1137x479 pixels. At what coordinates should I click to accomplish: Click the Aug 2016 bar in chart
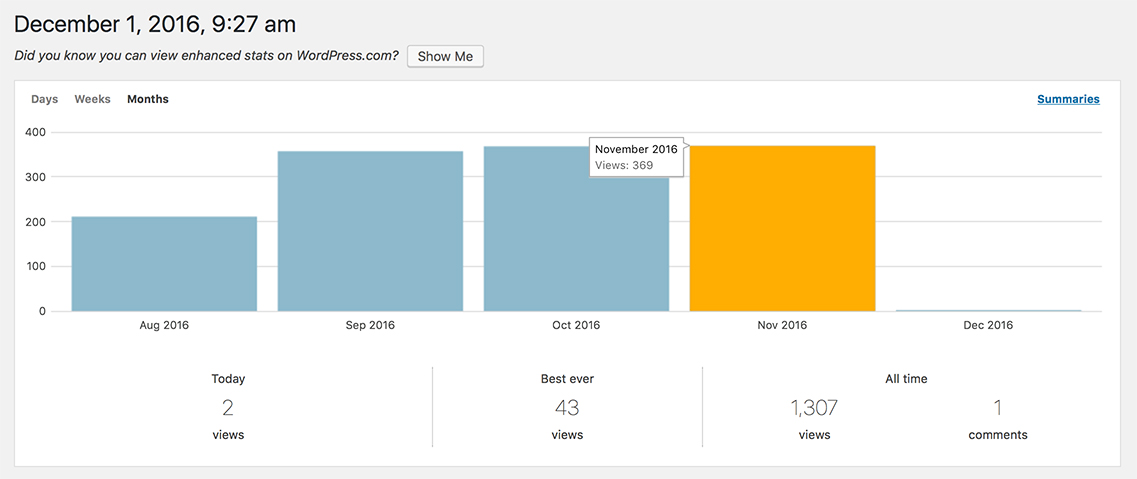point(164,264)
